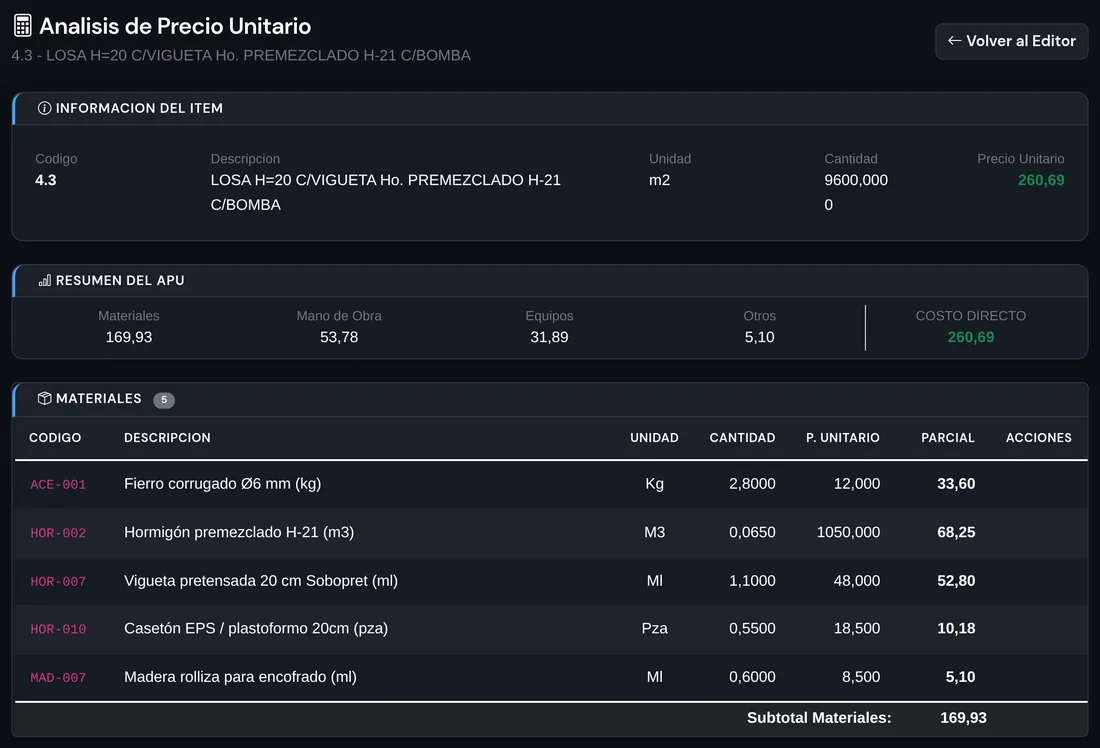
Task: Click the green Precio Unitario value 260,69
Action: click(1041, 180)
